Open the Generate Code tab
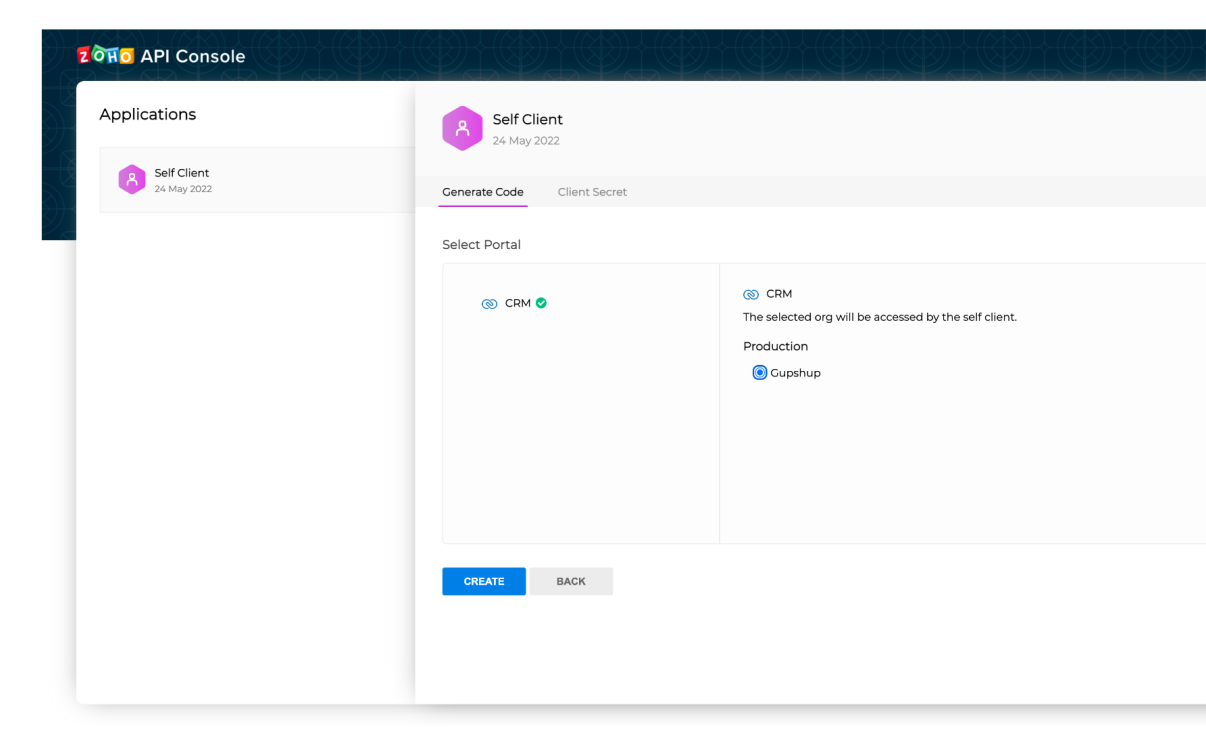 click(483, 192)
